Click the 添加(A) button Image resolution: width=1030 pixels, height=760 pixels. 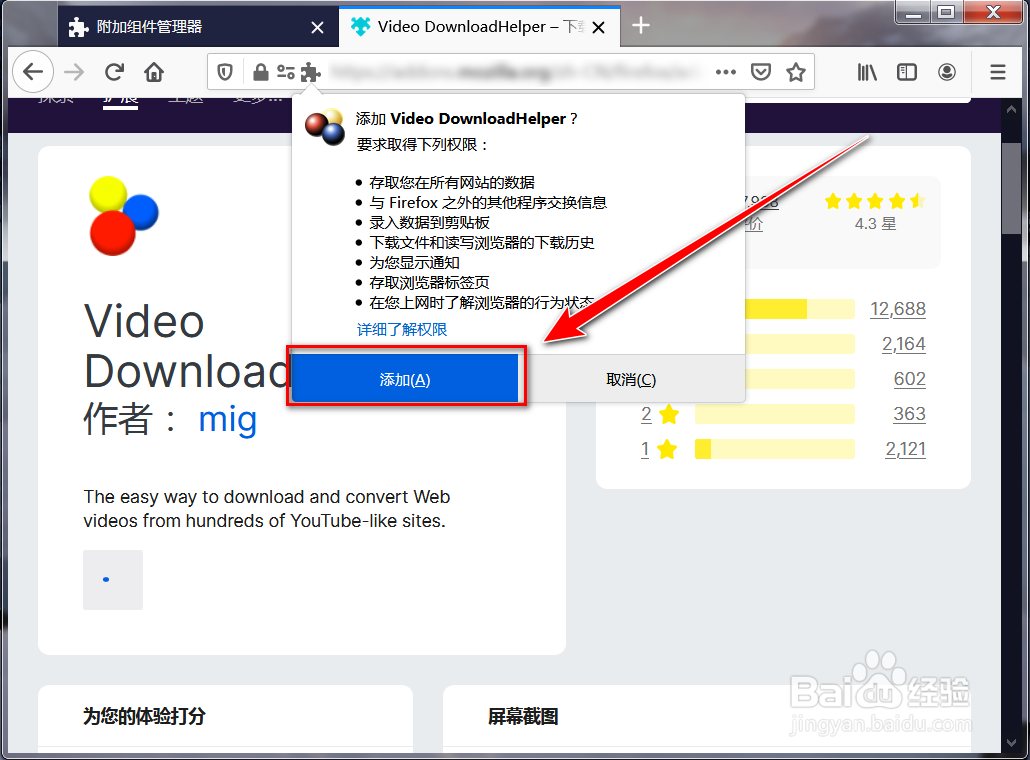(x=405, y=379)
